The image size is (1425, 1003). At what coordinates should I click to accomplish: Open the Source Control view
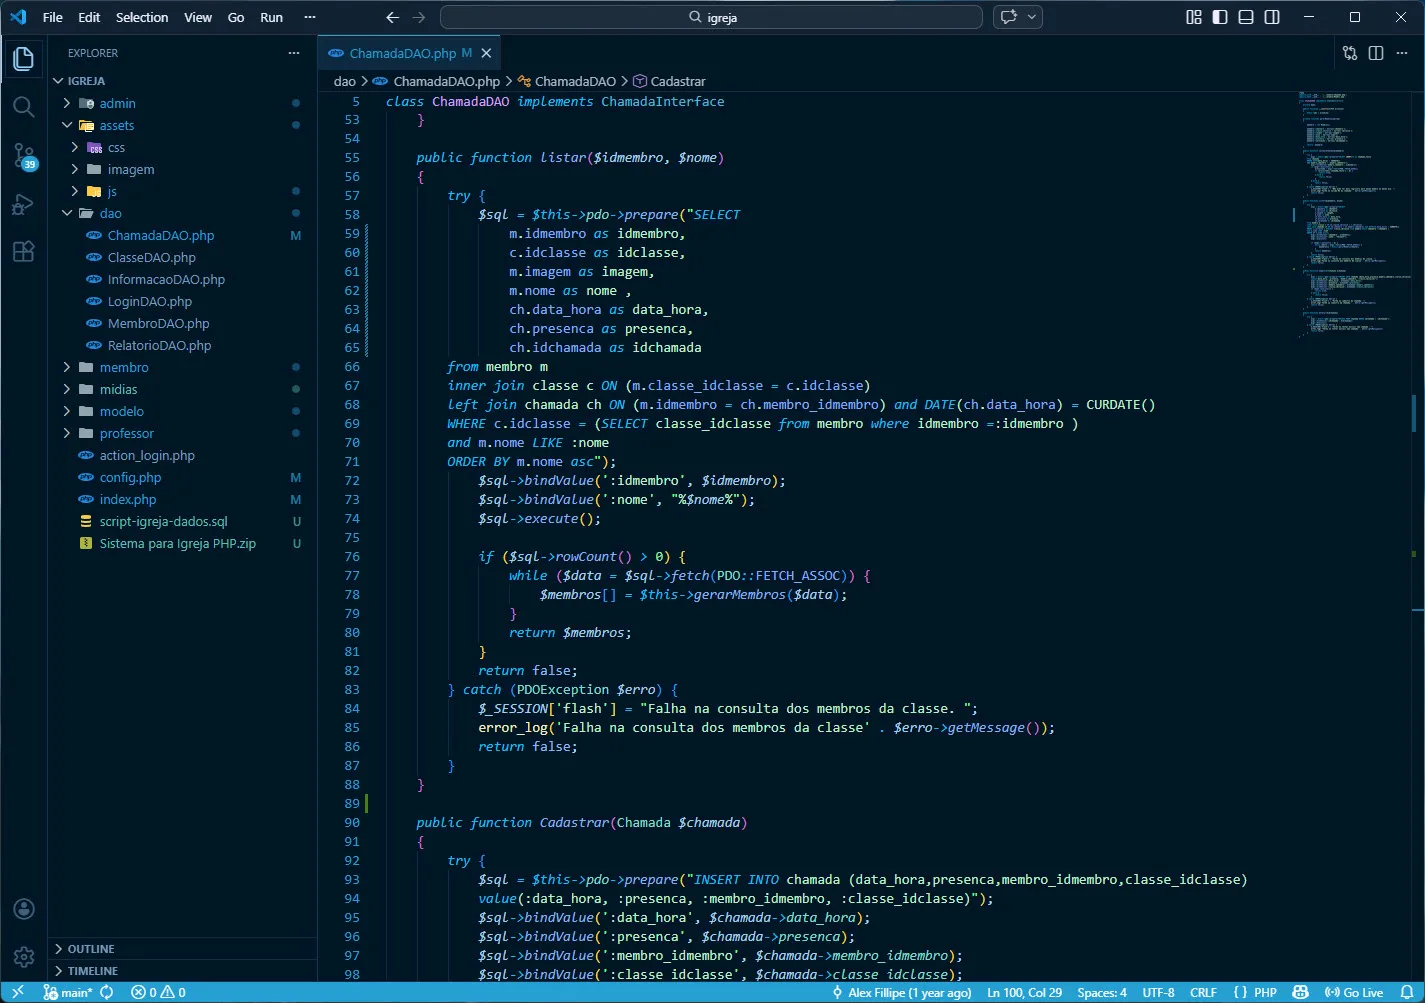pos(24,155)
